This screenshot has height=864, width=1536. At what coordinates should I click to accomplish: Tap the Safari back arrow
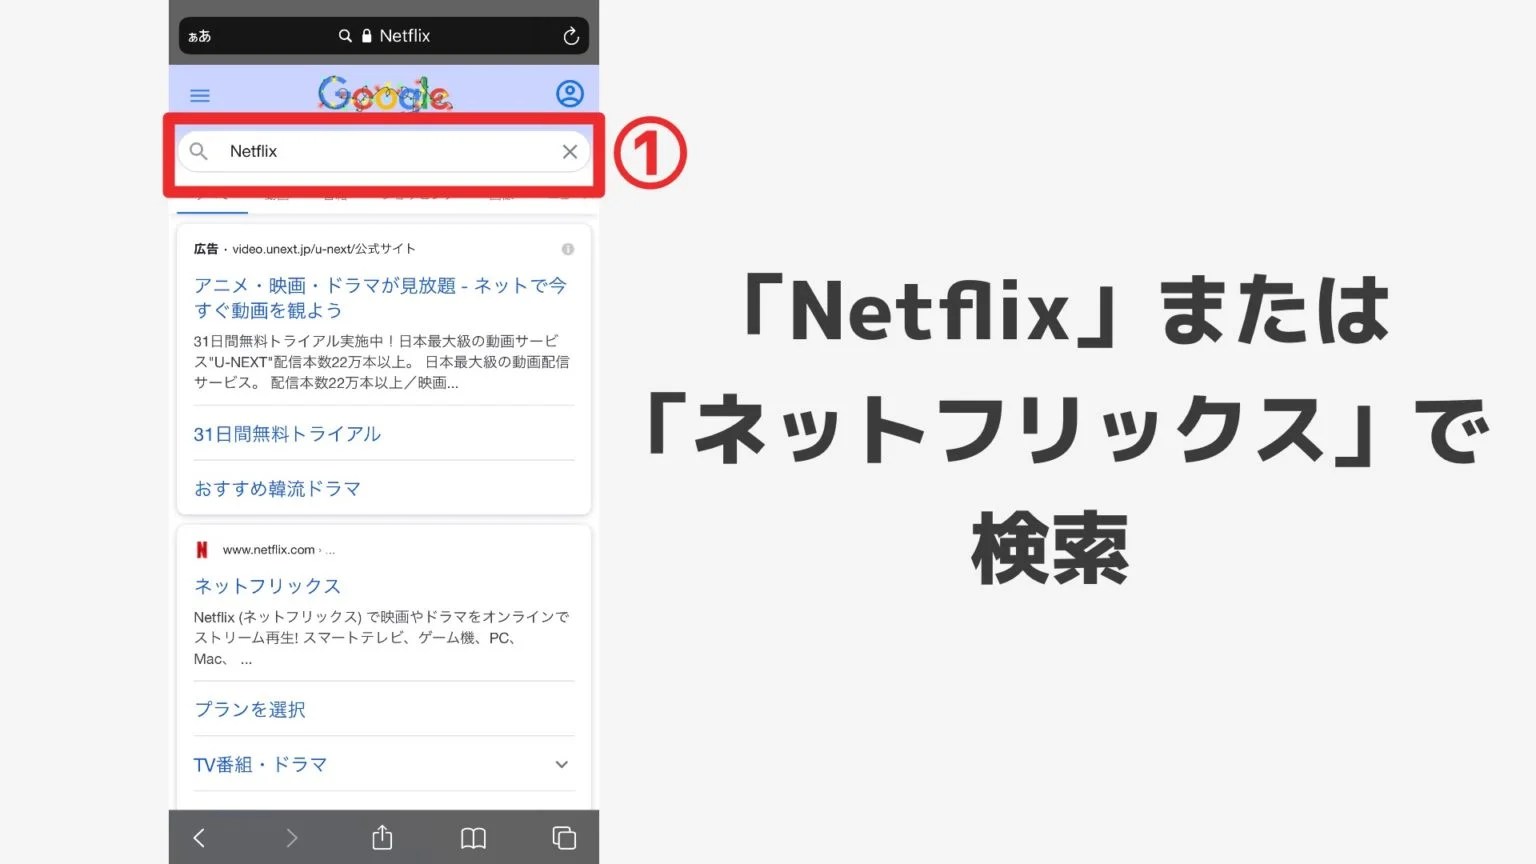click(x=199, y=838)
